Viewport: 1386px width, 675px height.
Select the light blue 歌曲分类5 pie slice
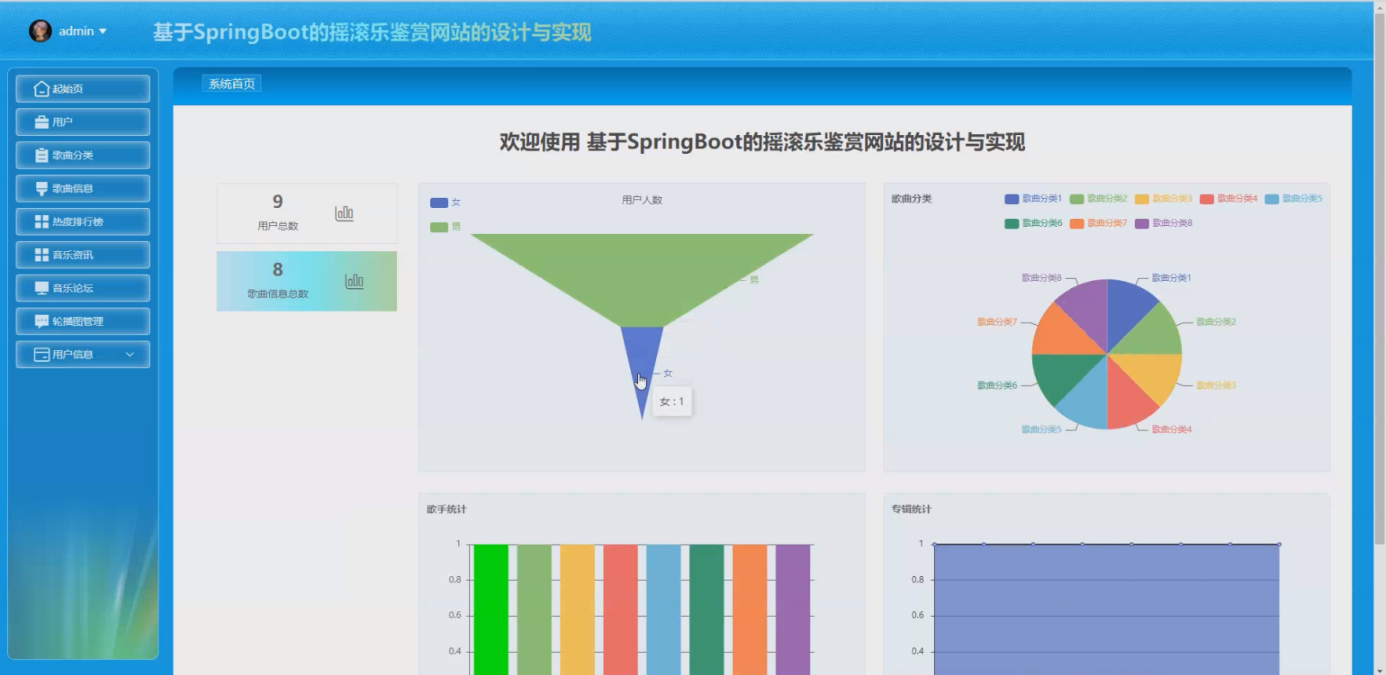coord(1087,400)
